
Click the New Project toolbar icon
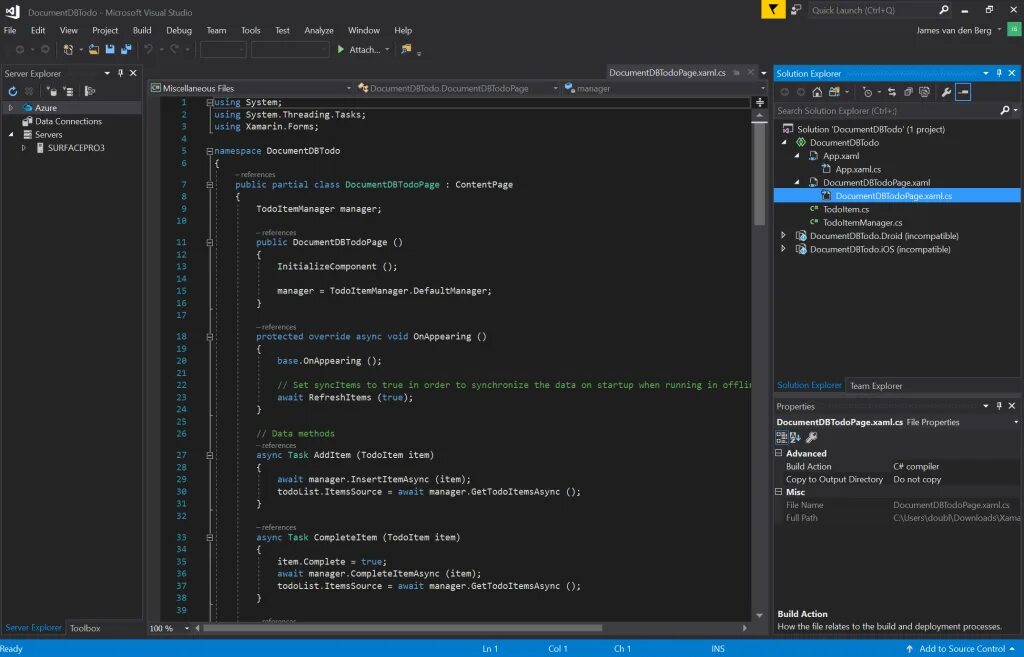[x=68, y=49]
